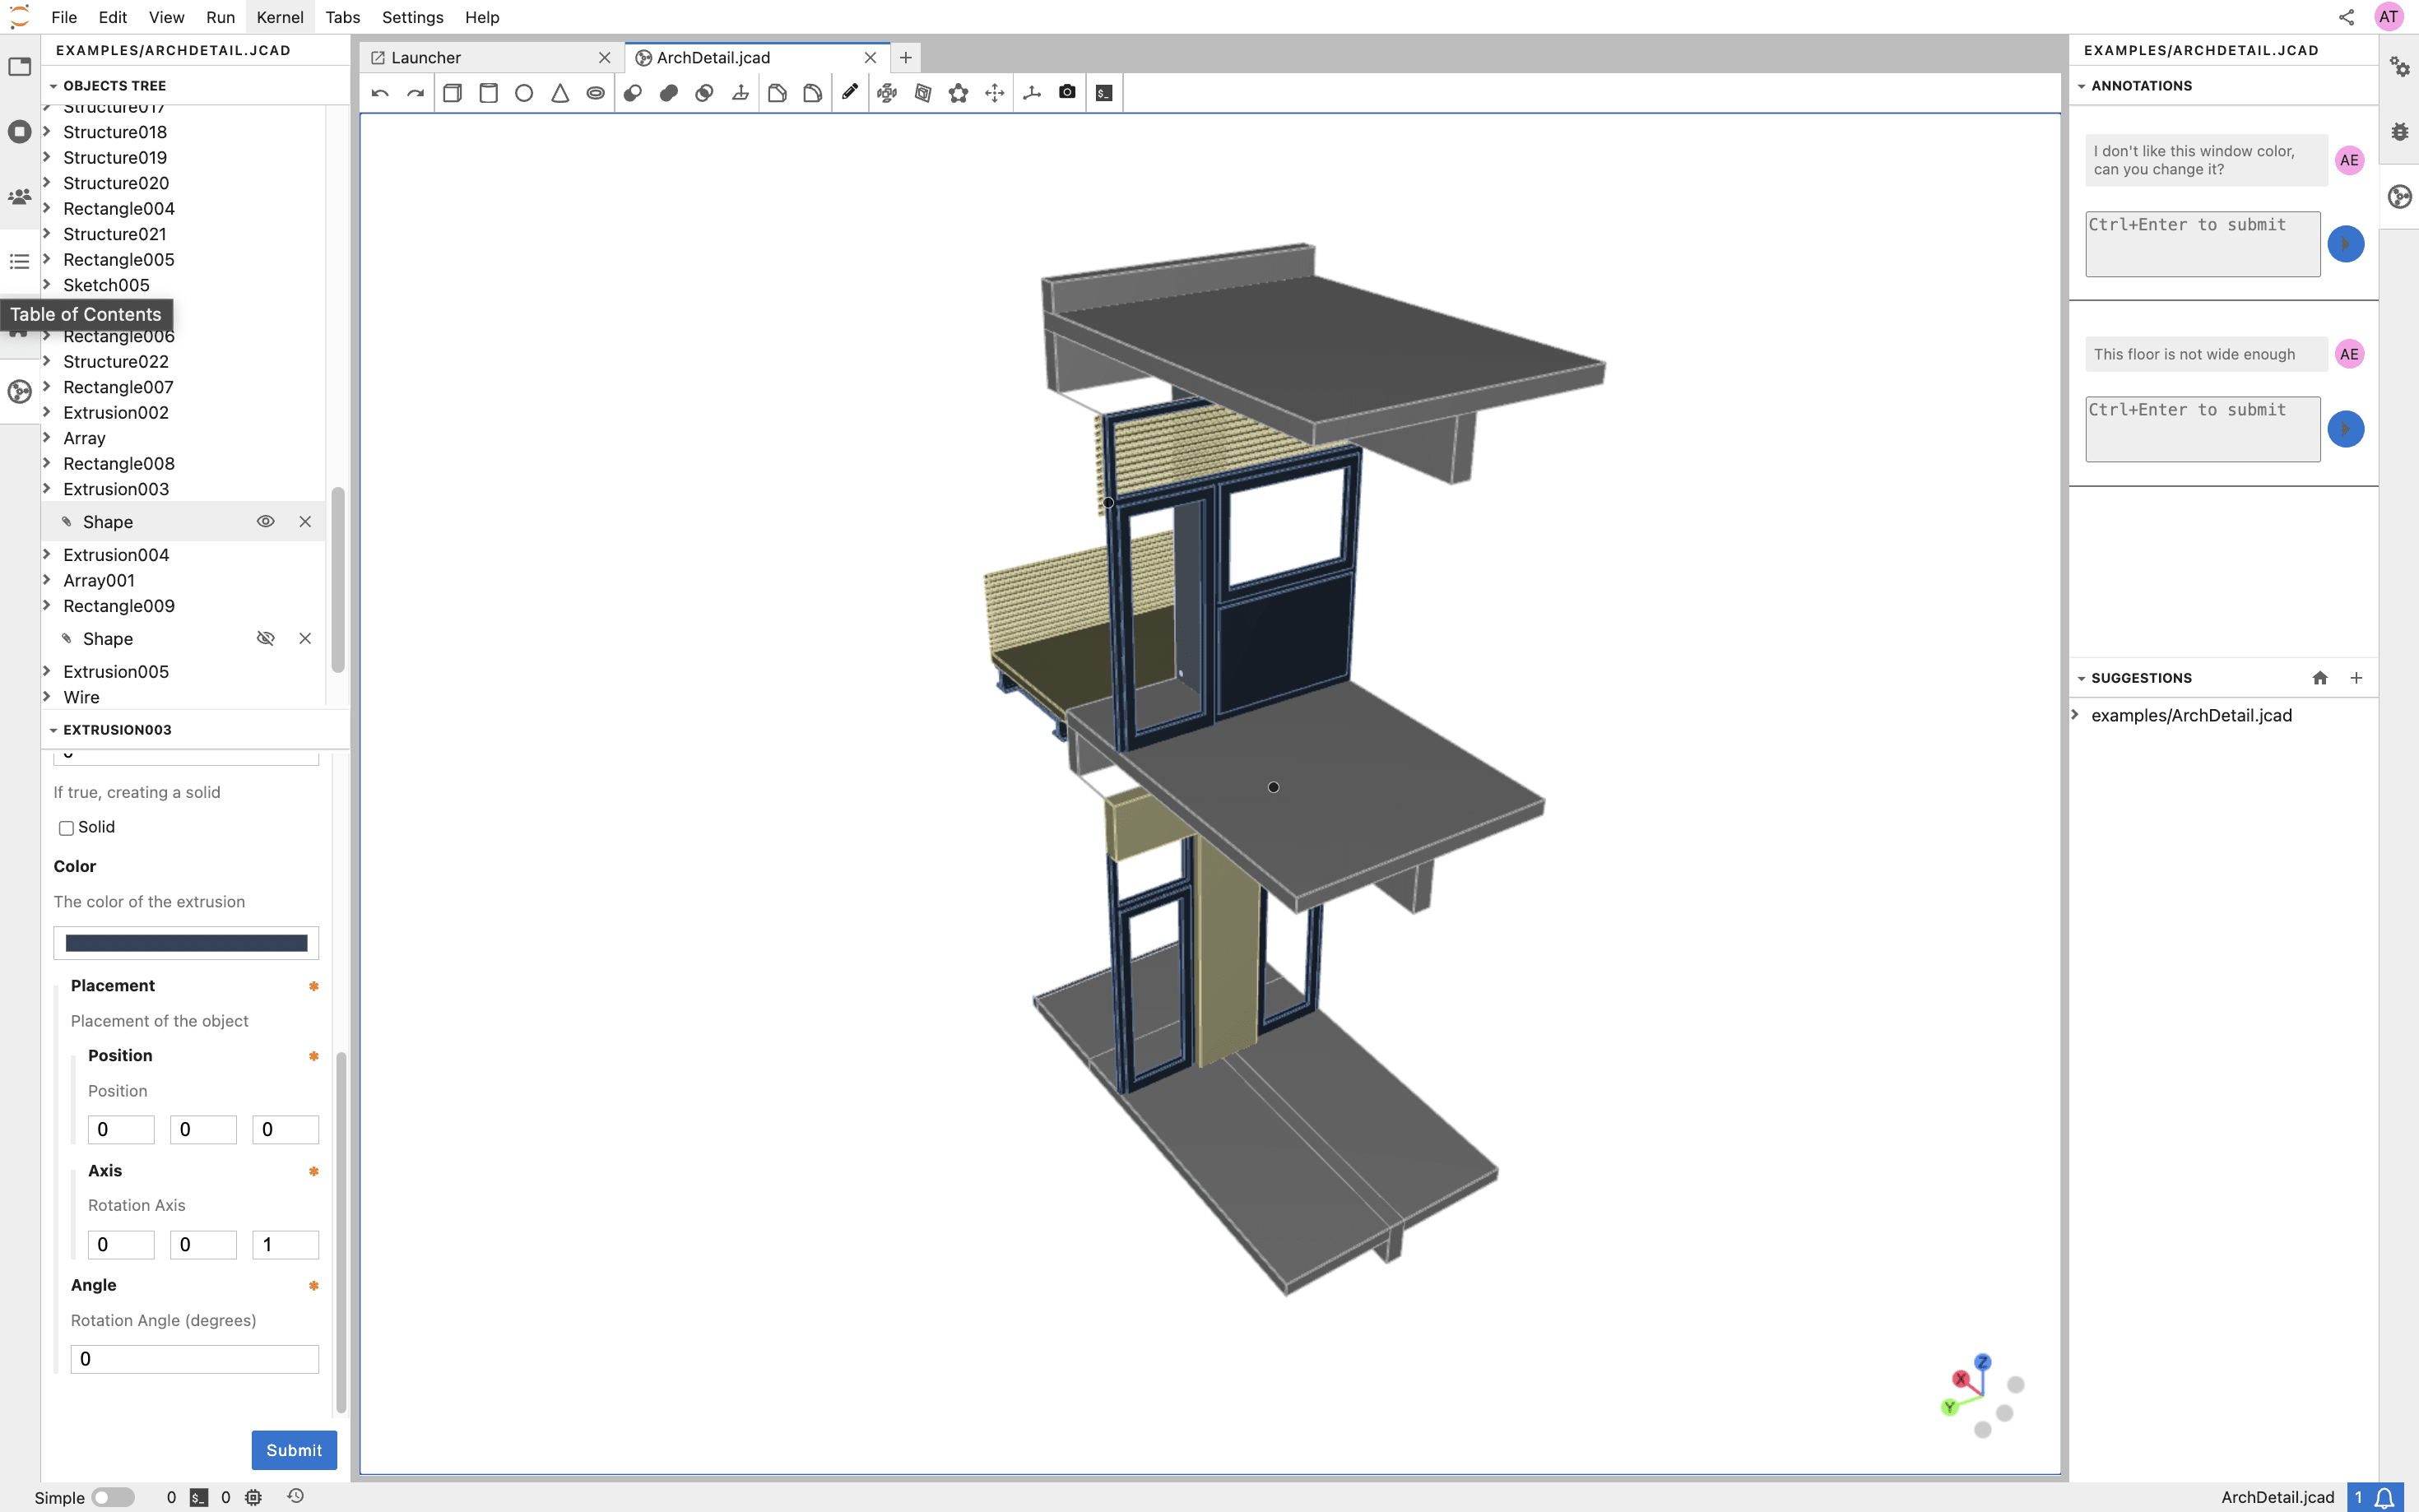Open the terminal console icon in toolbar

(1103, 93)
